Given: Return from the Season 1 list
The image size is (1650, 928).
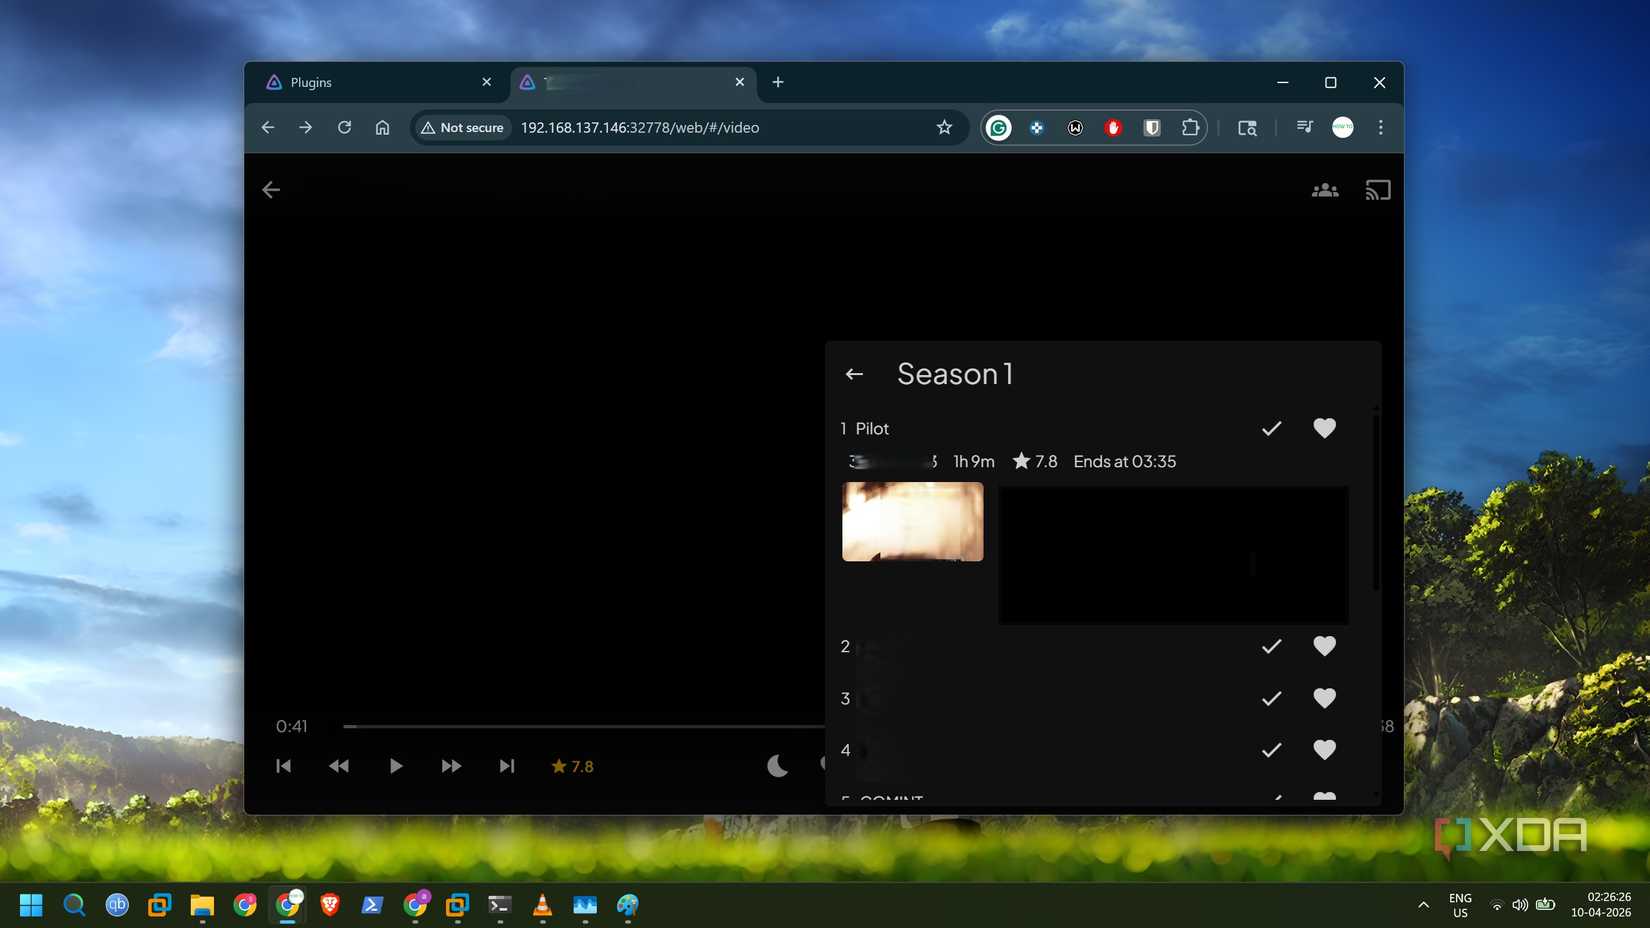Looking at the screenshot, I should [x=854, y=374].
